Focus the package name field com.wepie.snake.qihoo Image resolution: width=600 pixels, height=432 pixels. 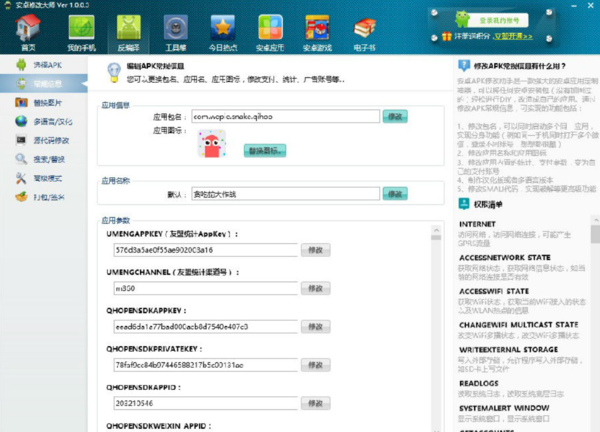point(285,116)
